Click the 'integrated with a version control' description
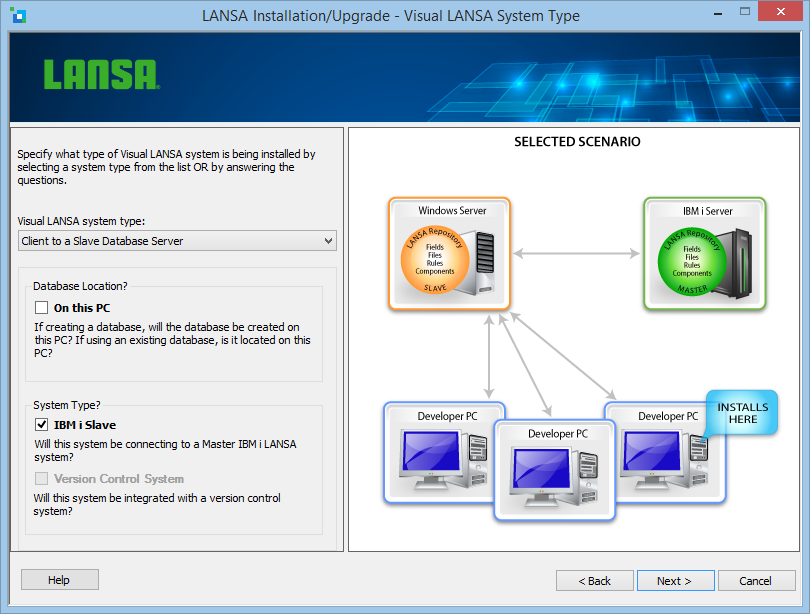 pyautogui.click(x=157, y=505)
